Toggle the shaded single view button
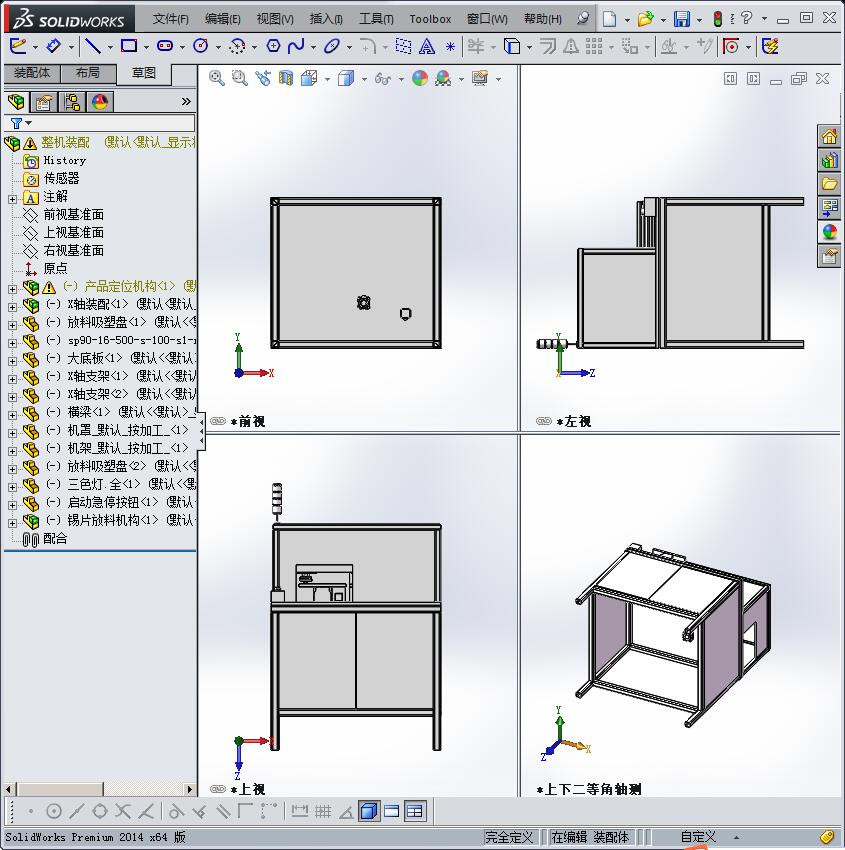Image resolution: width=845 pixels, height=850 pixels. [x=369, y=811]
